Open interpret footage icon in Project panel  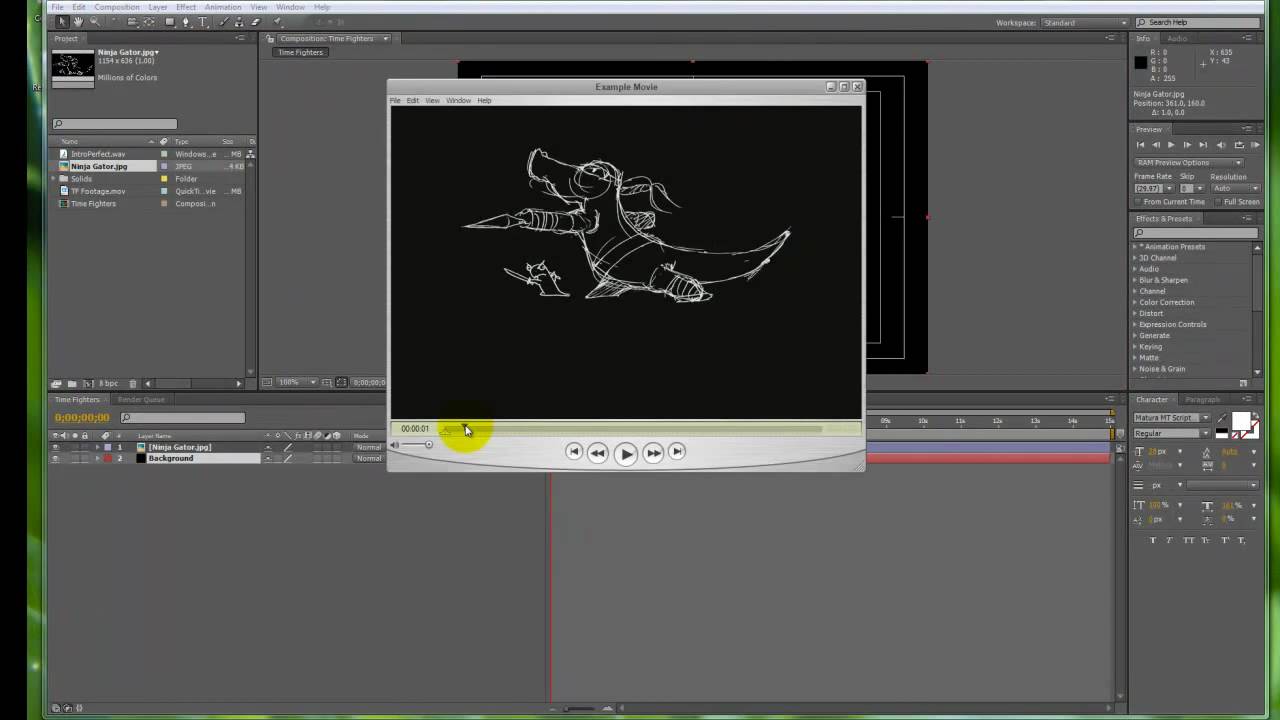tap(57, 383)
